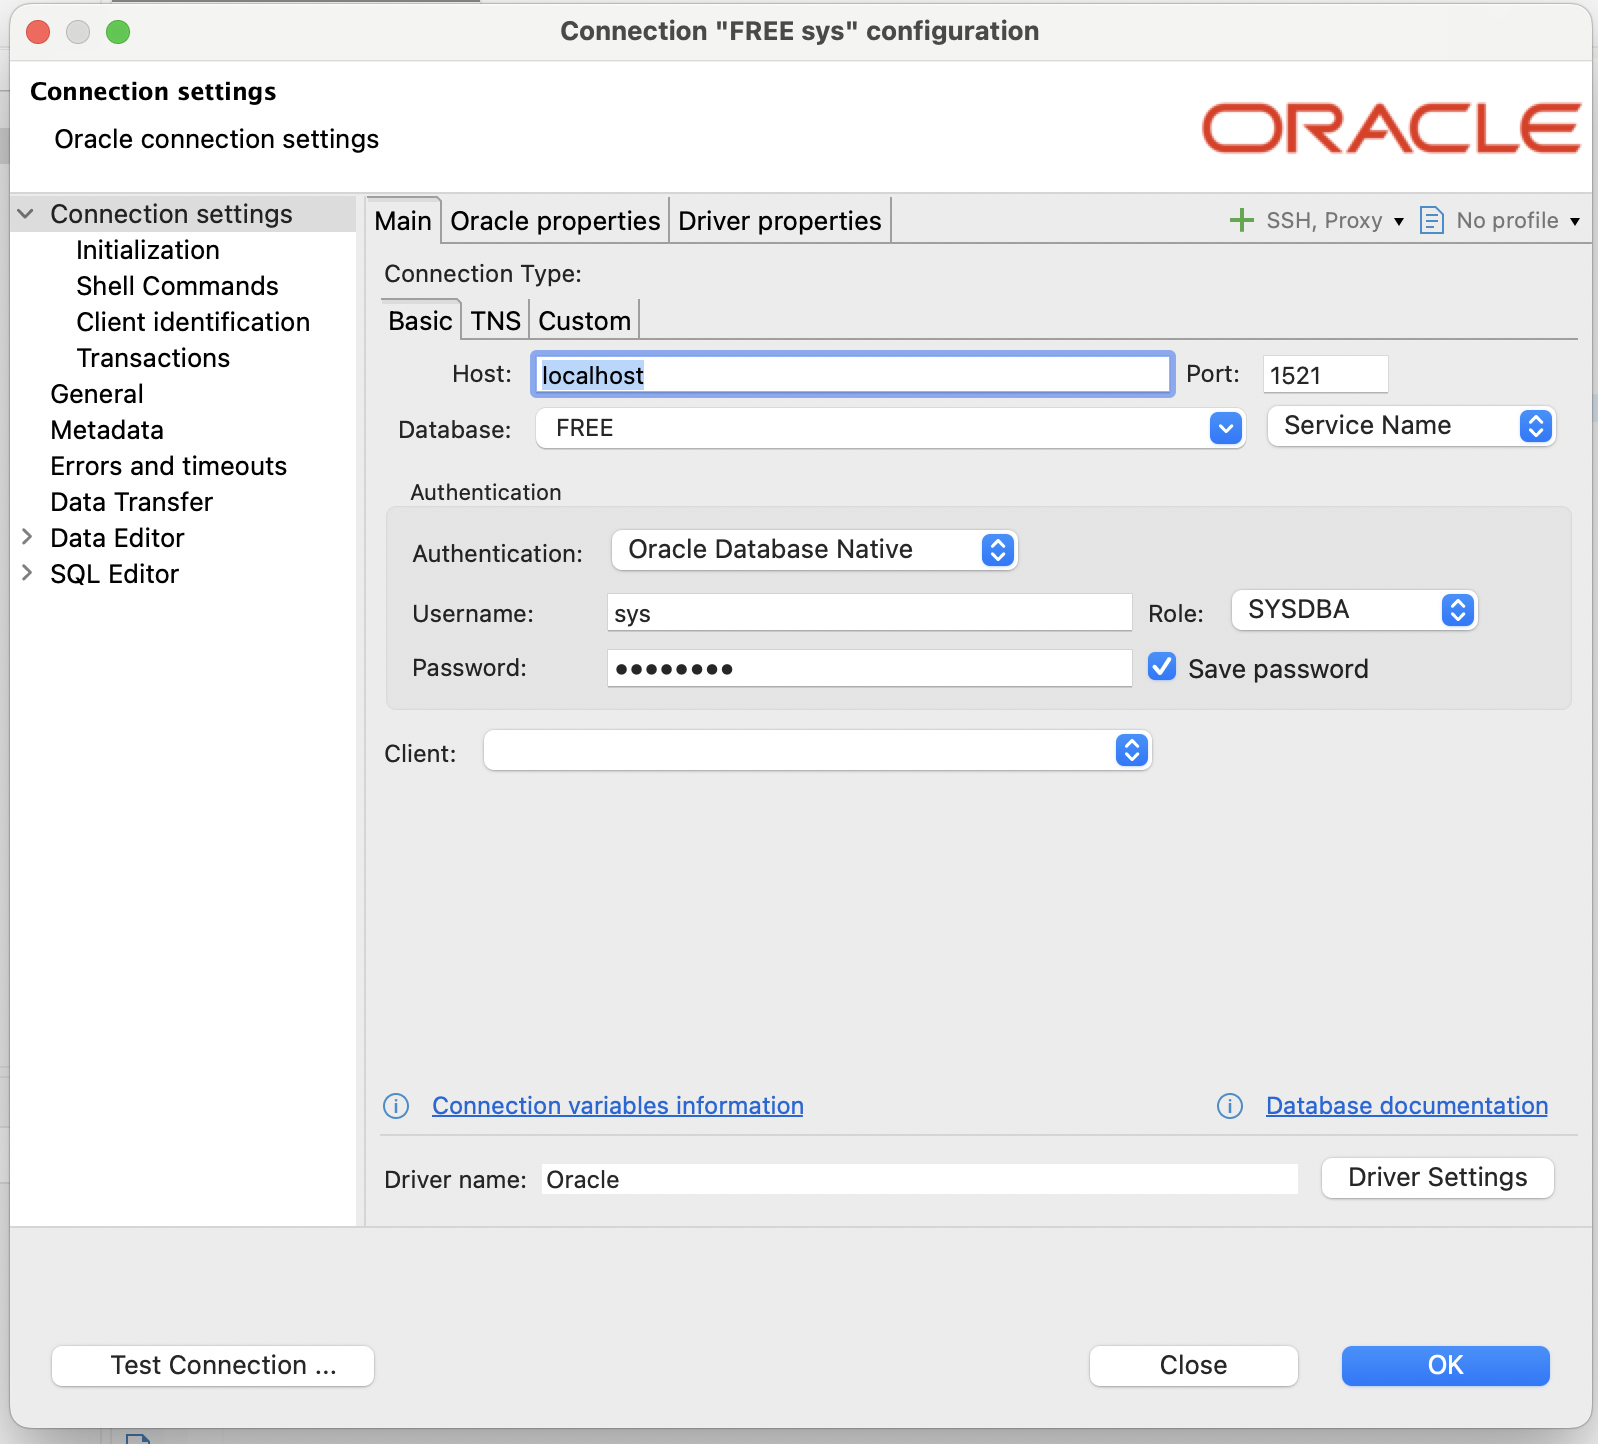Select the Basic connection type tab

click(420, 321)
